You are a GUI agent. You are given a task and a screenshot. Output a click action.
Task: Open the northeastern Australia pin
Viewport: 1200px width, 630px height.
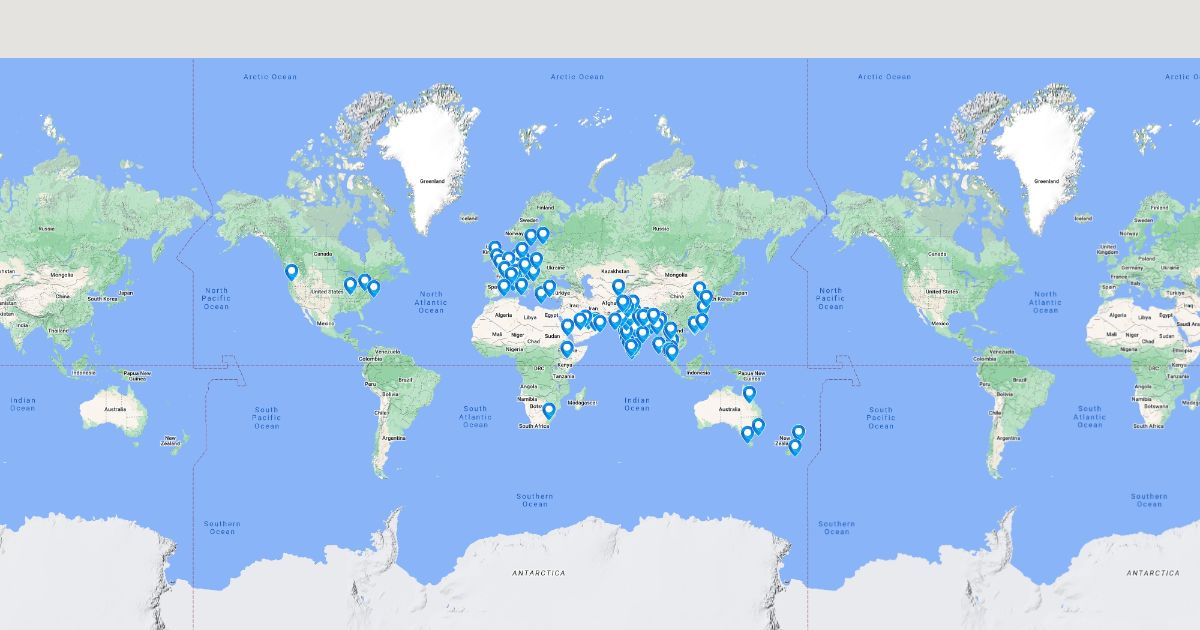[749, 394]
